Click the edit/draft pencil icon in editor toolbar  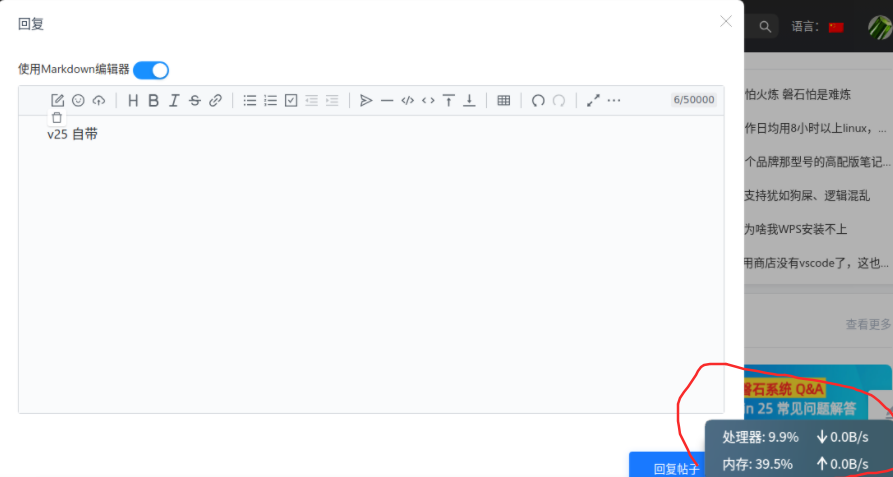click(x=58, y=101)
